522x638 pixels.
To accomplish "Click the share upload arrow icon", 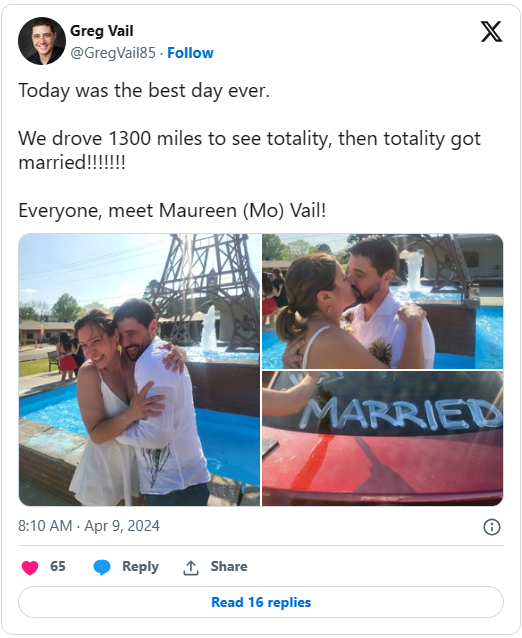I will [x=191, y=568].
